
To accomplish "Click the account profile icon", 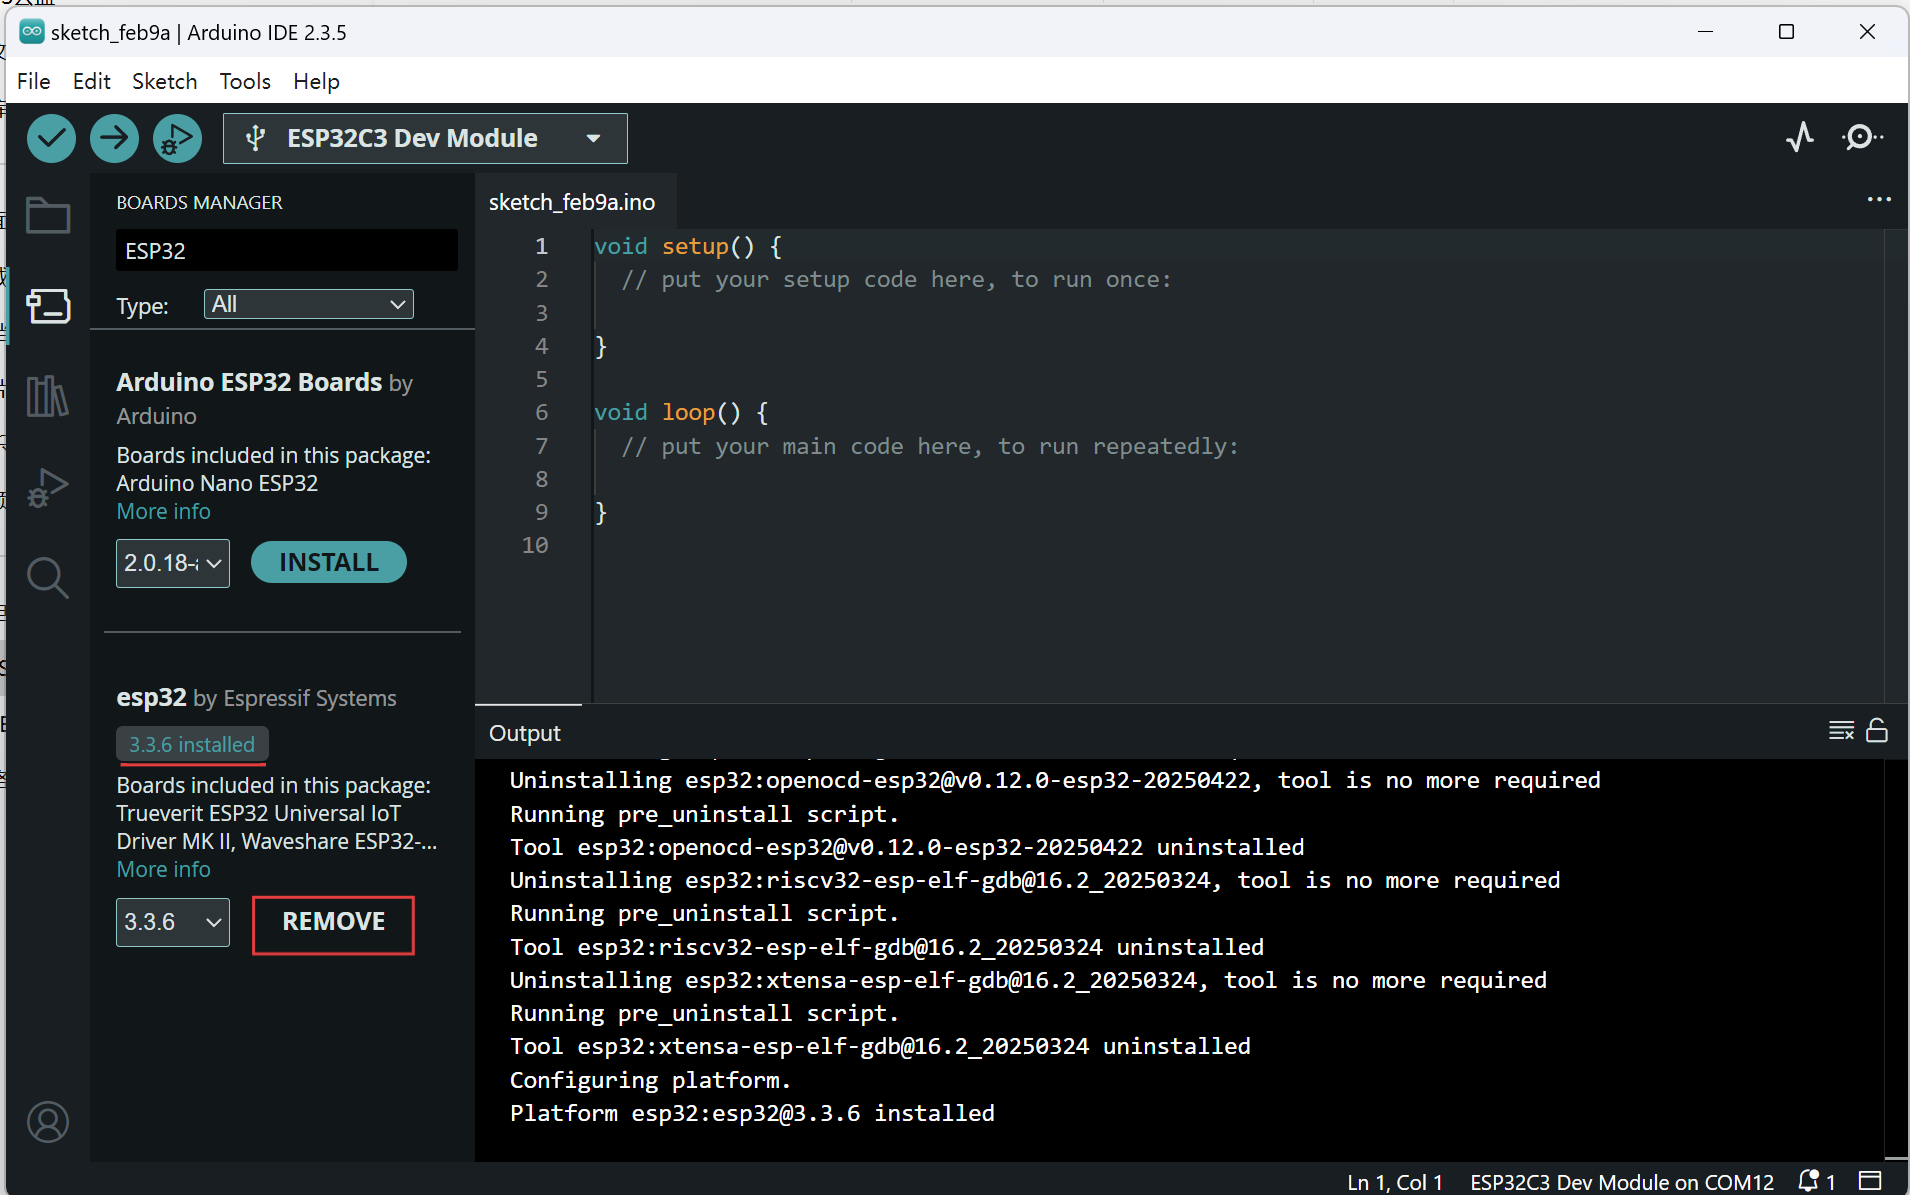I will (x=47, y=1122).
